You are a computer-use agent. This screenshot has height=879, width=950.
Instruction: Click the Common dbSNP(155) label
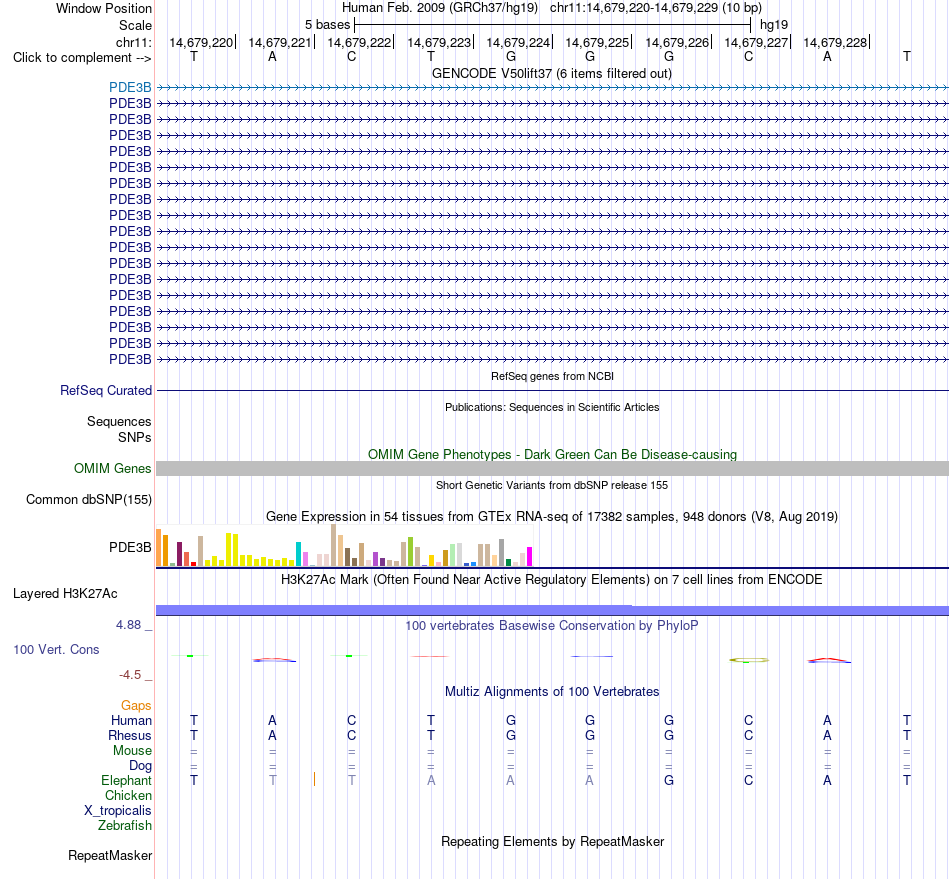coord(89,500)
